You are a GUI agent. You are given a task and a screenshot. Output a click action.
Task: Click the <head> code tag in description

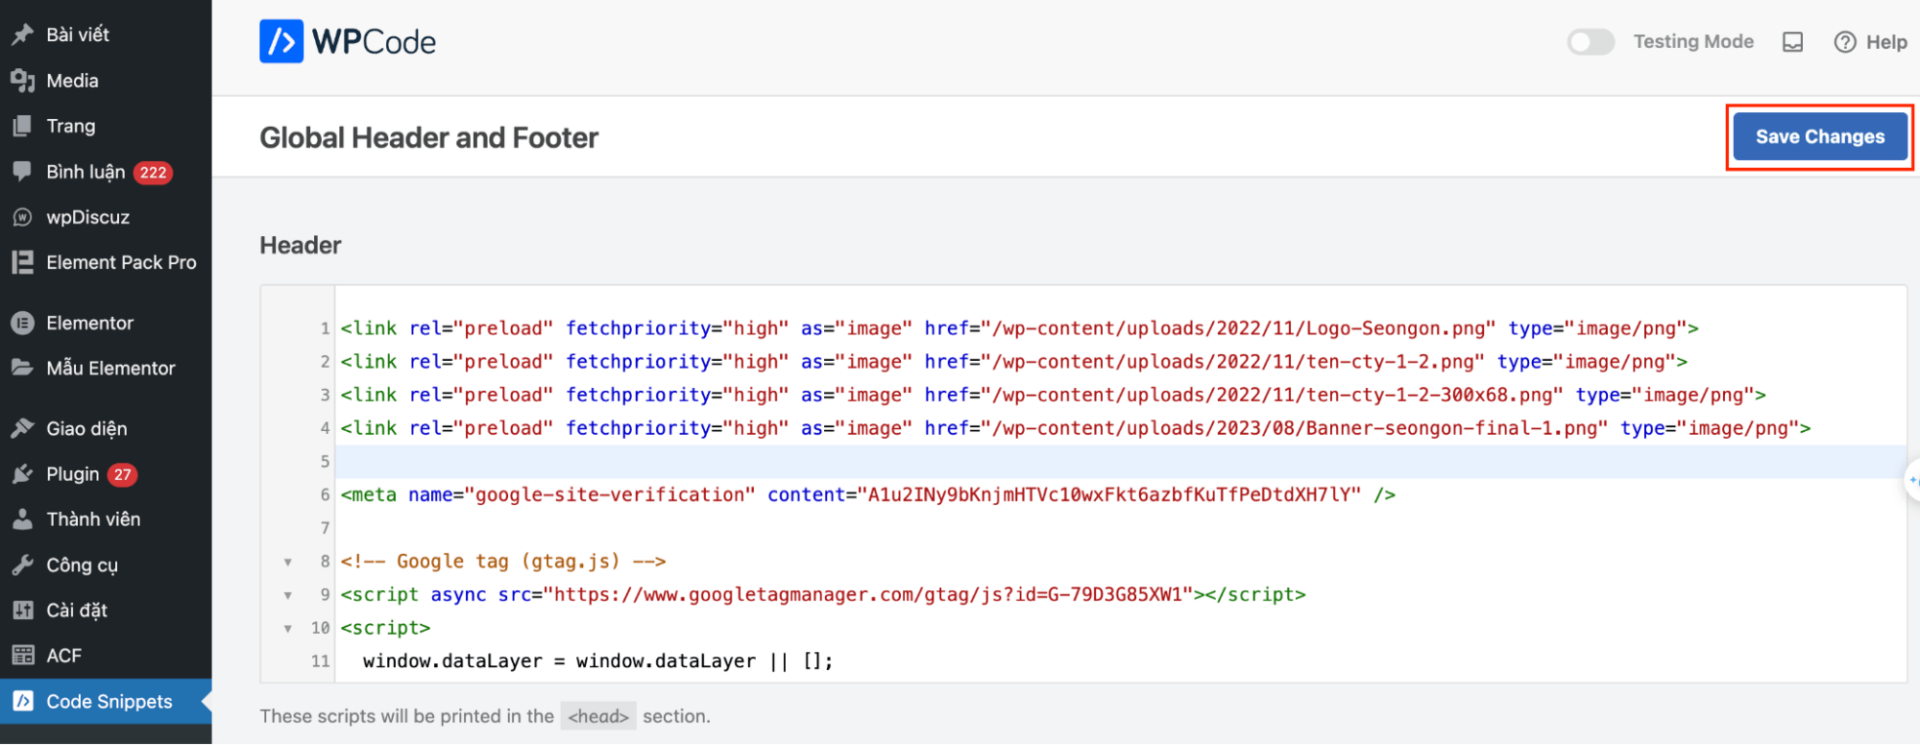(598, 717)
